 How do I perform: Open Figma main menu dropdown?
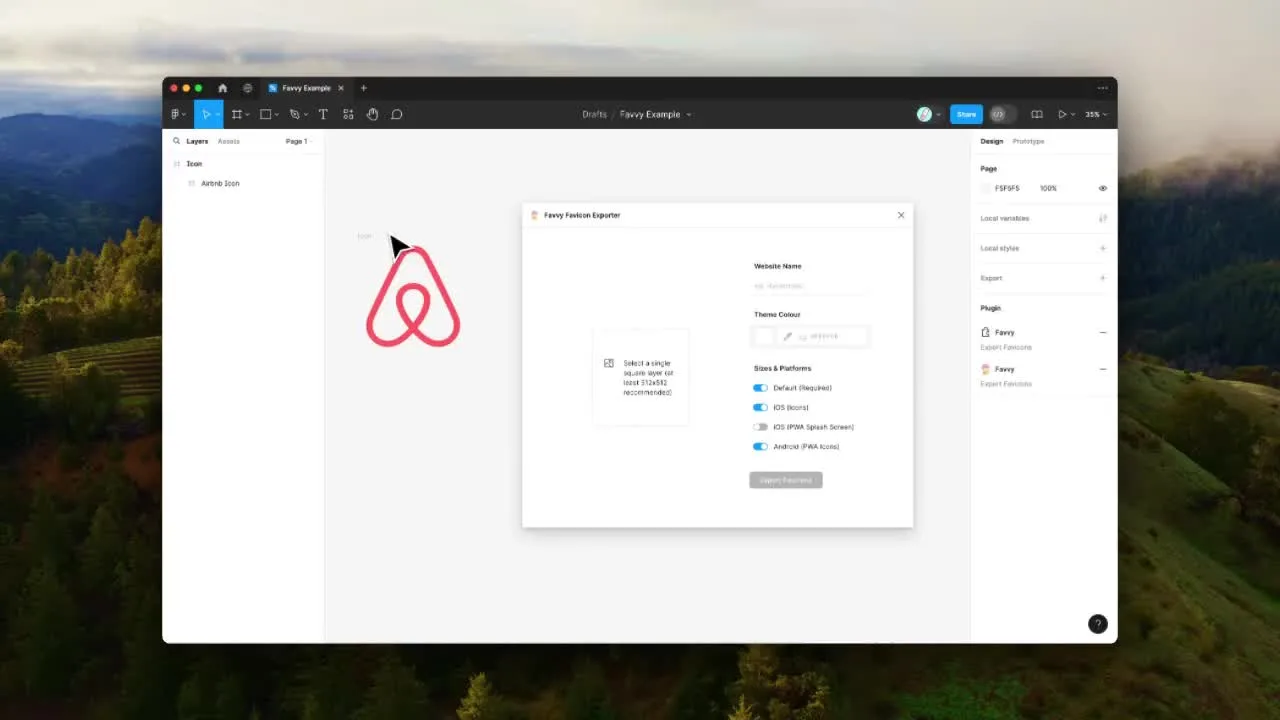178,114
